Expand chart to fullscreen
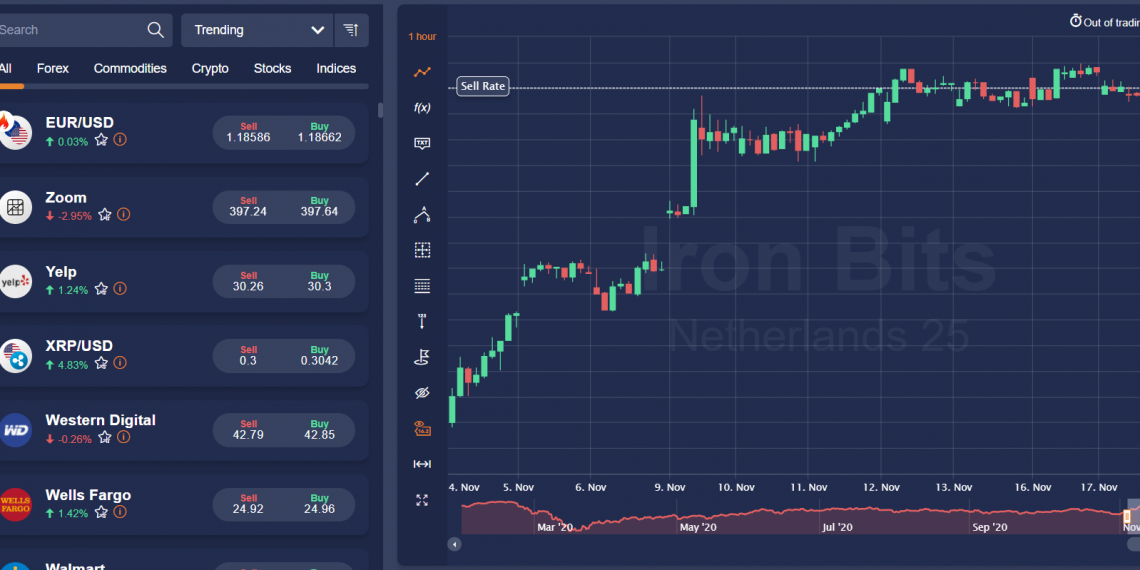 [x=422, y=500]
